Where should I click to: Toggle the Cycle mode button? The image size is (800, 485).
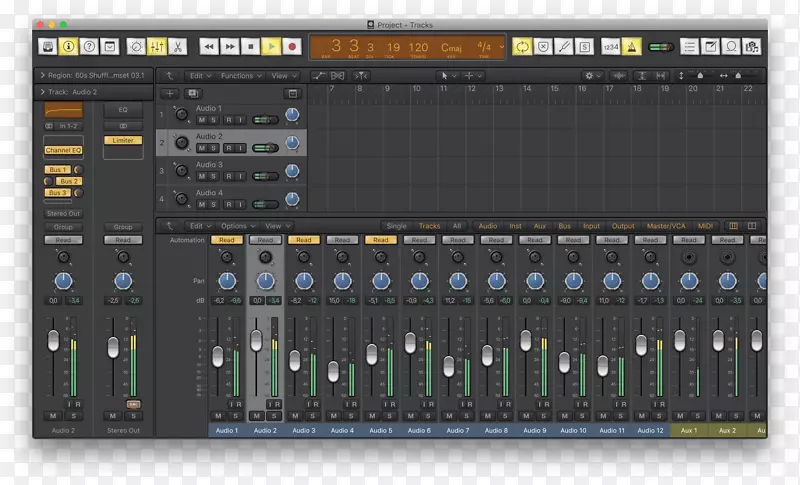[x=521, y=46]
